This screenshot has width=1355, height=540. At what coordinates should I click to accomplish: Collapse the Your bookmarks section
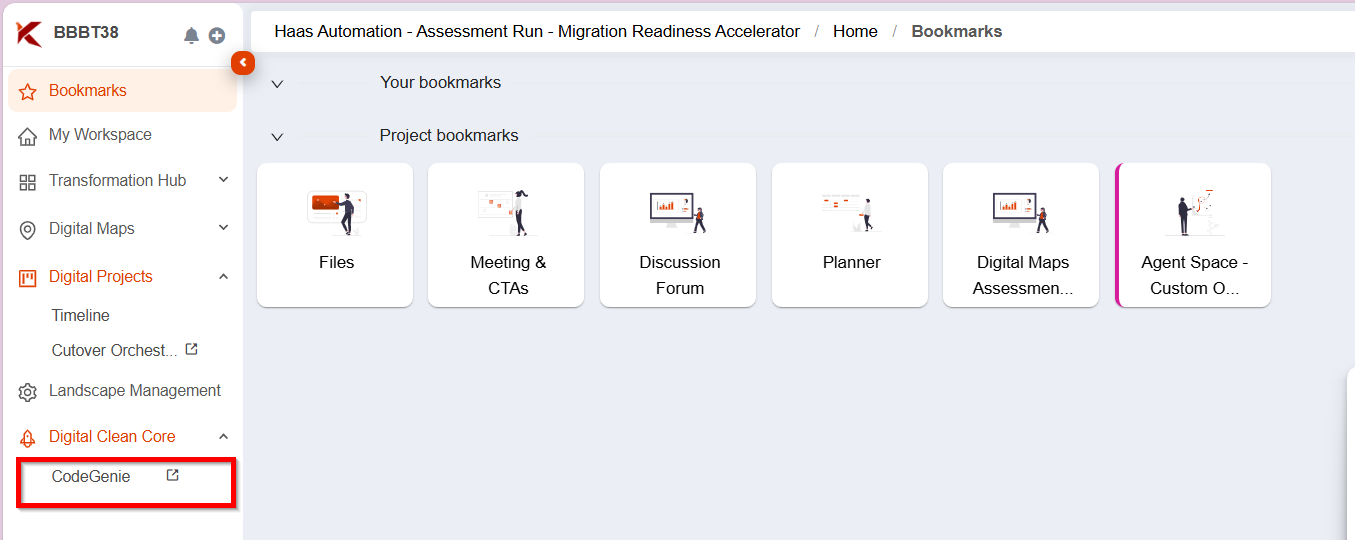coord(278,84)
